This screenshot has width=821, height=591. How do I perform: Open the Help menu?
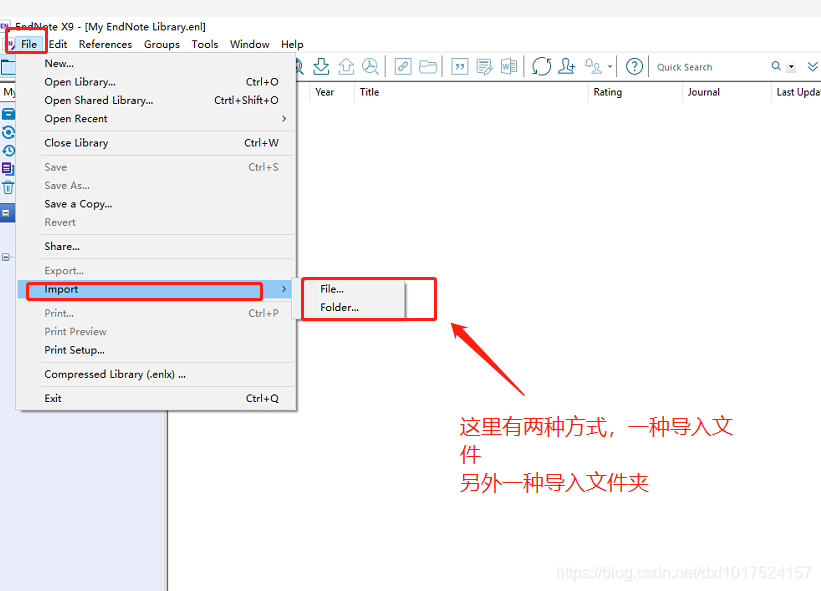(x=292, y=44)
